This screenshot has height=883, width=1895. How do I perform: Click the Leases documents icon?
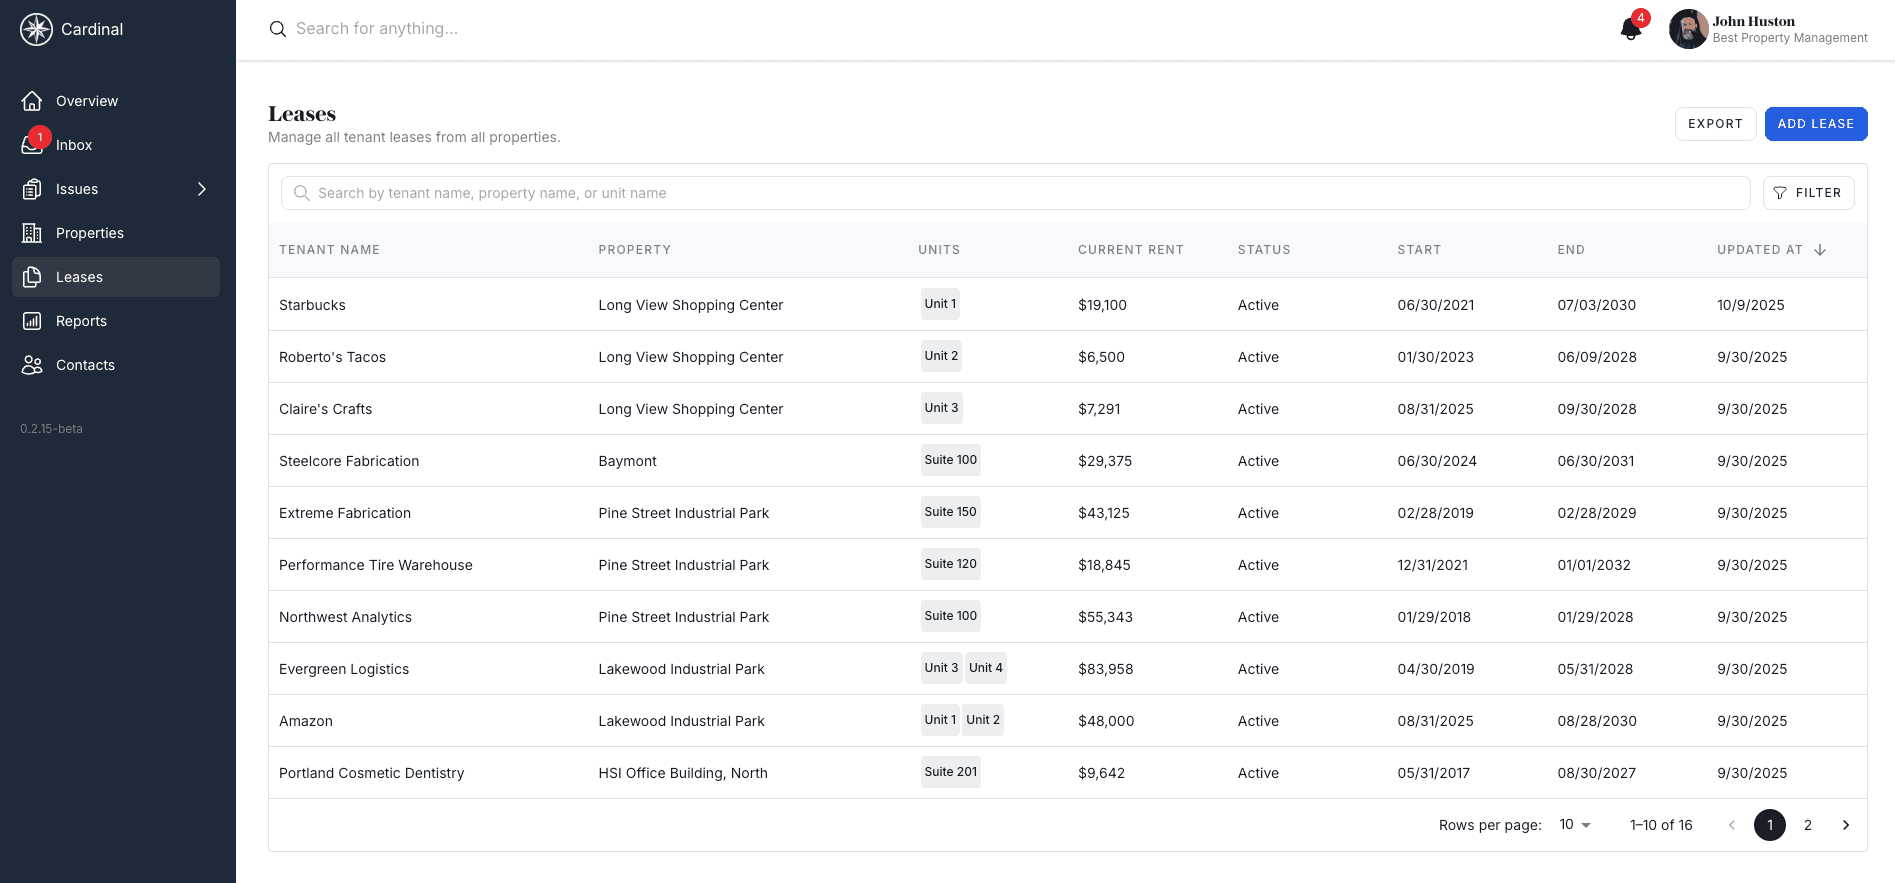click(32, 277)
